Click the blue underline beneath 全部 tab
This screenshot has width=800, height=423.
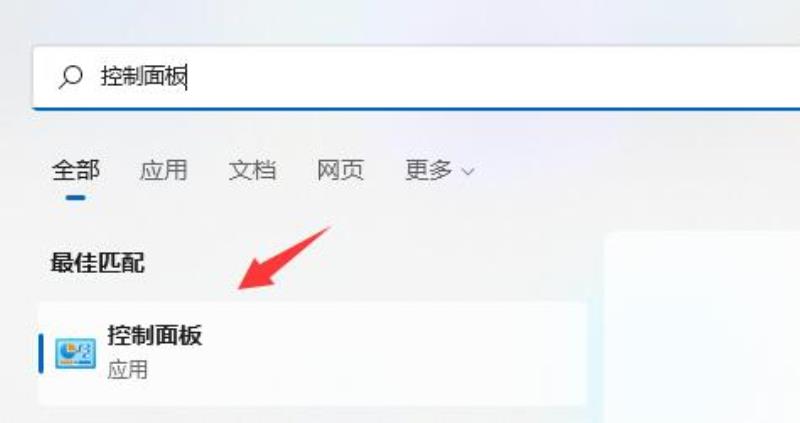coord(76,197)
